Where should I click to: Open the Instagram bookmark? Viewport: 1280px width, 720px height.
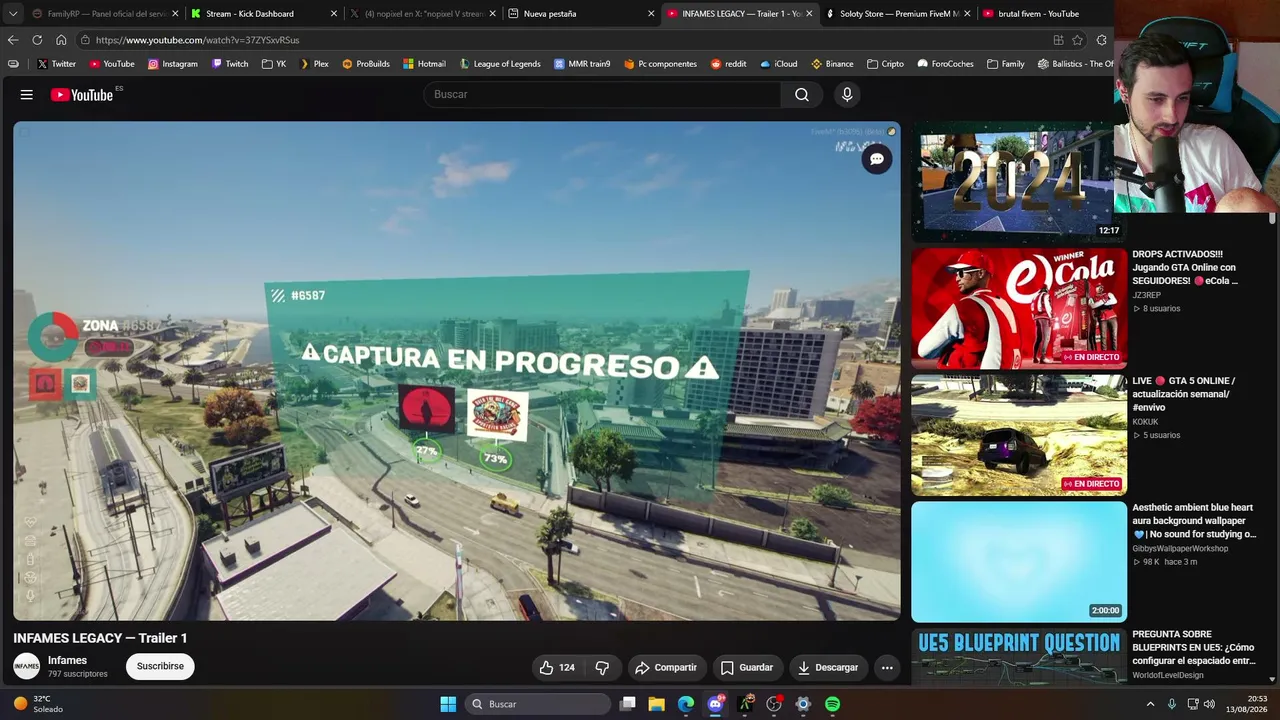[172, 64]
